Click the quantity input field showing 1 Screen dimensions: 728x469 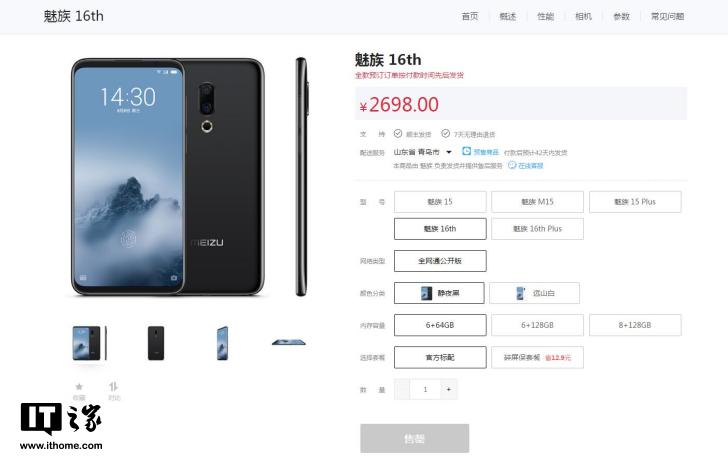click(425, 389)
